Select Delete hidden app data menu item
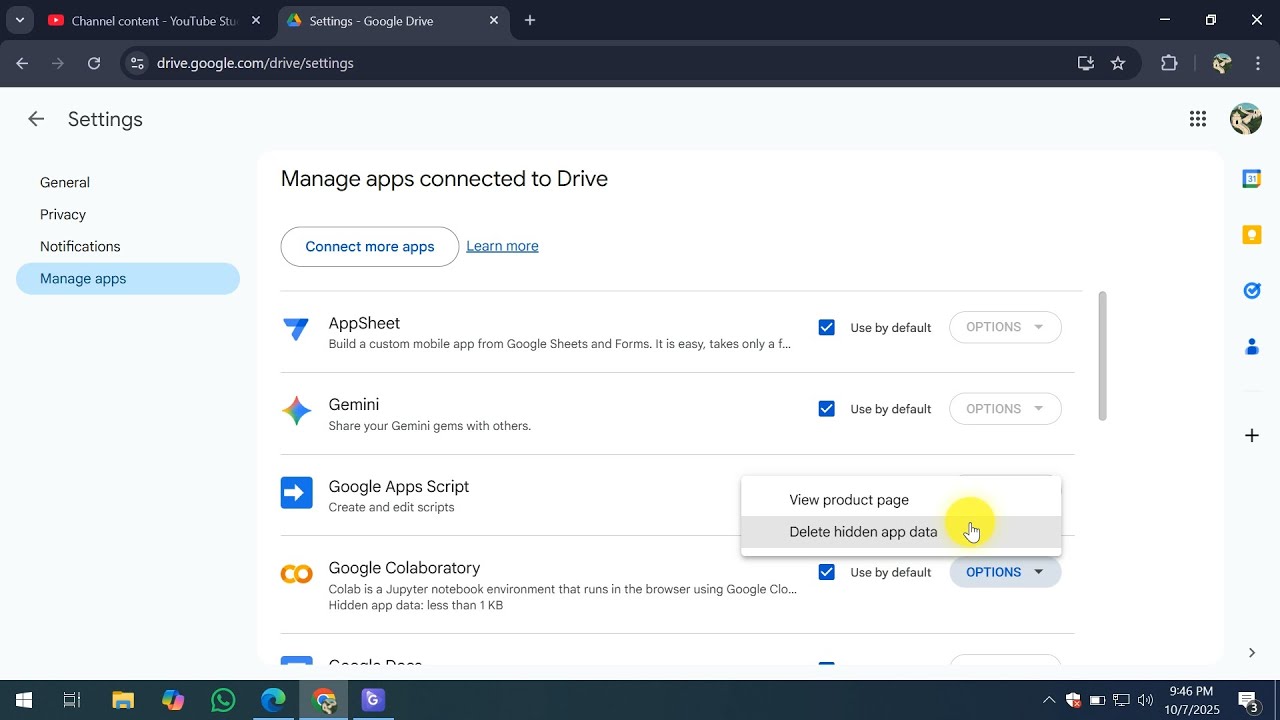This screenshot has width=1280, height=720. pyautogui.click(x=901, y=532)
